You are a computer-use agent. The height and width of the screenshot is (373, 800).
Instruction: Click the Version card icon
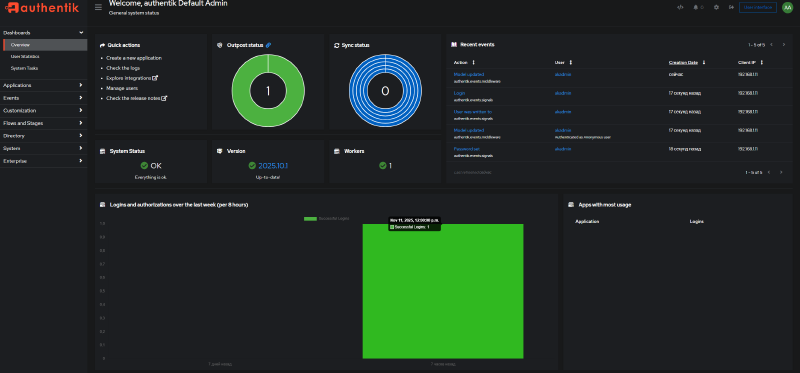tap(219, 152)
